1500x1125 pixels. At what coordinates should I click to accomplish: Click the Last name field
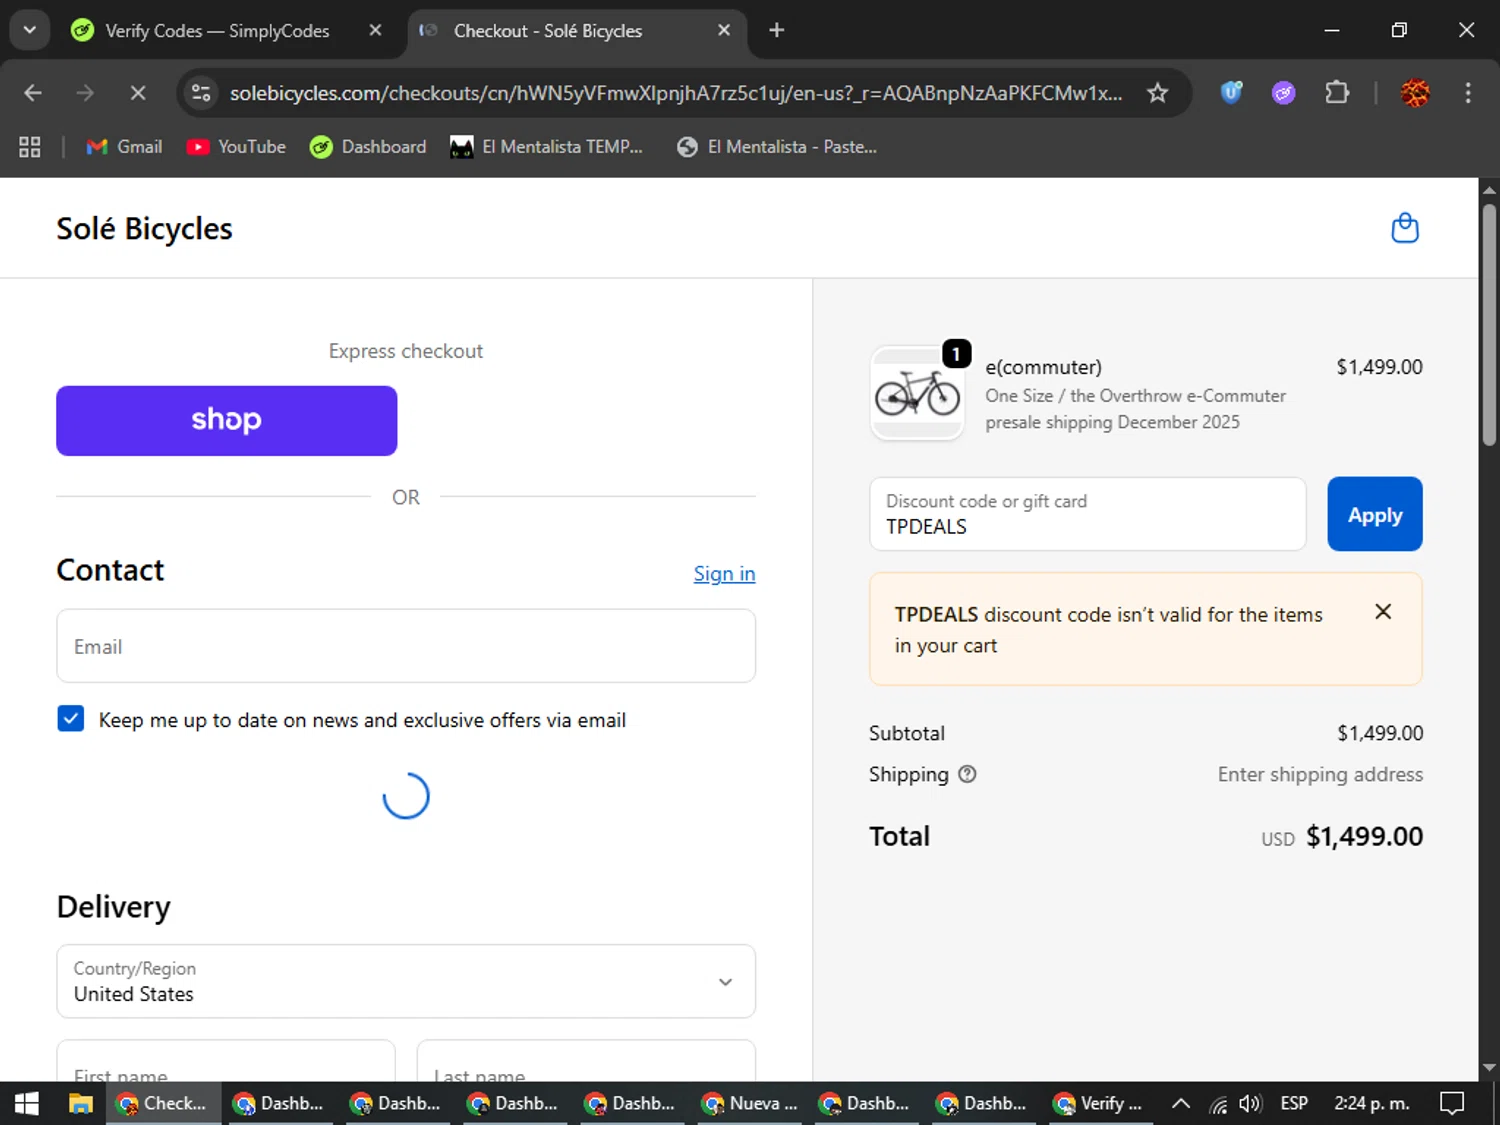[x=586, y=1061]
